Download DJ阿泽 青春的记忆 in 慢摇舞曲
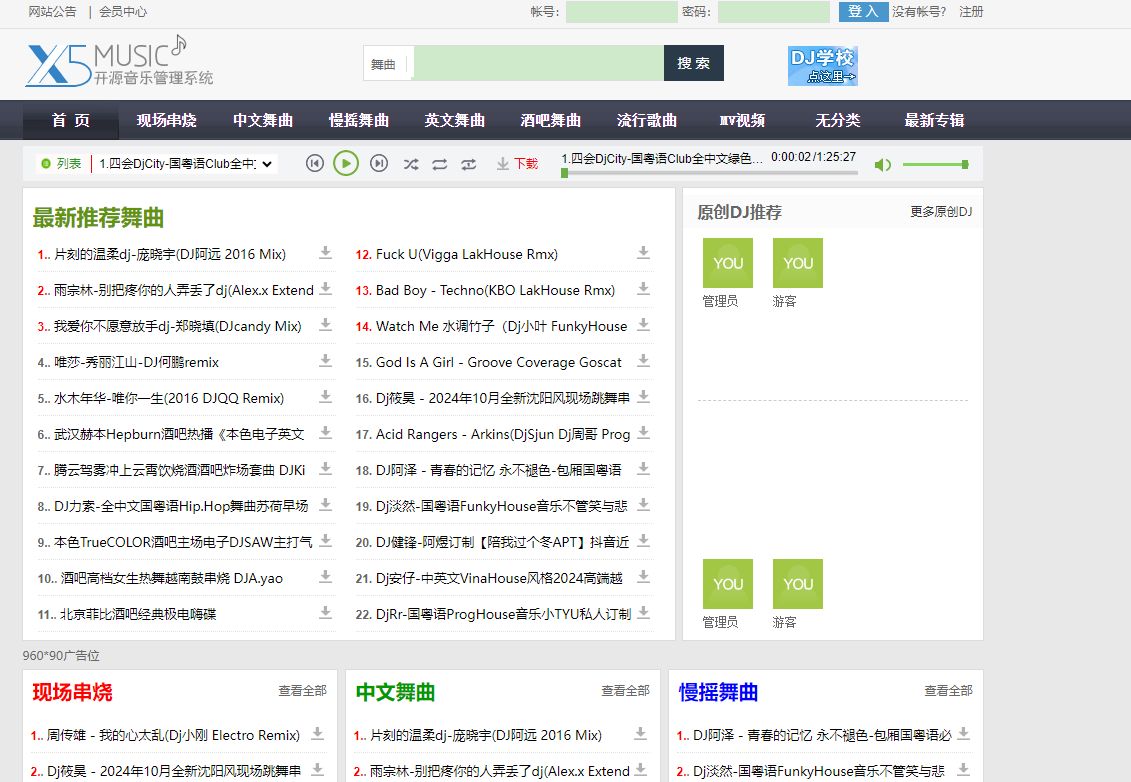1131x782 pixels. [x=964, y=734]
